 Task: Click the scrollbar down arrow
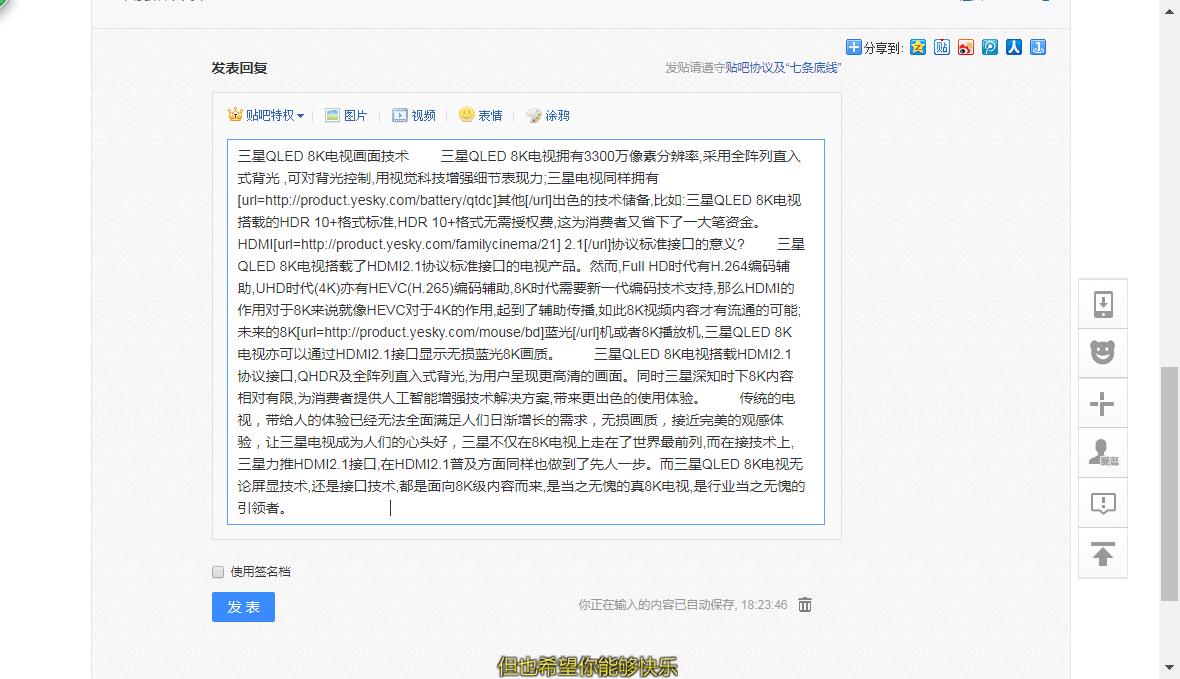pos(1169,667)
